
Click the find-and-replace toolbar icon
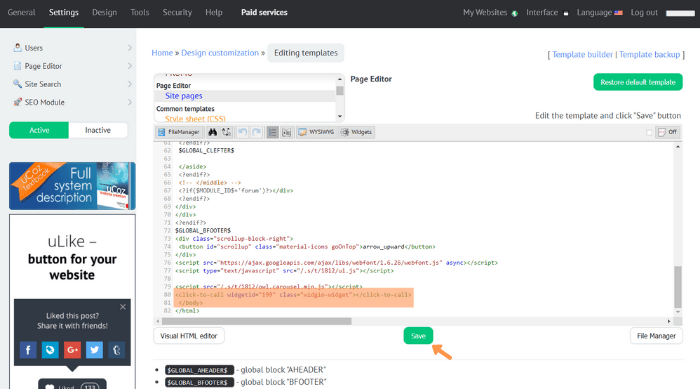(x=226, y=132)
